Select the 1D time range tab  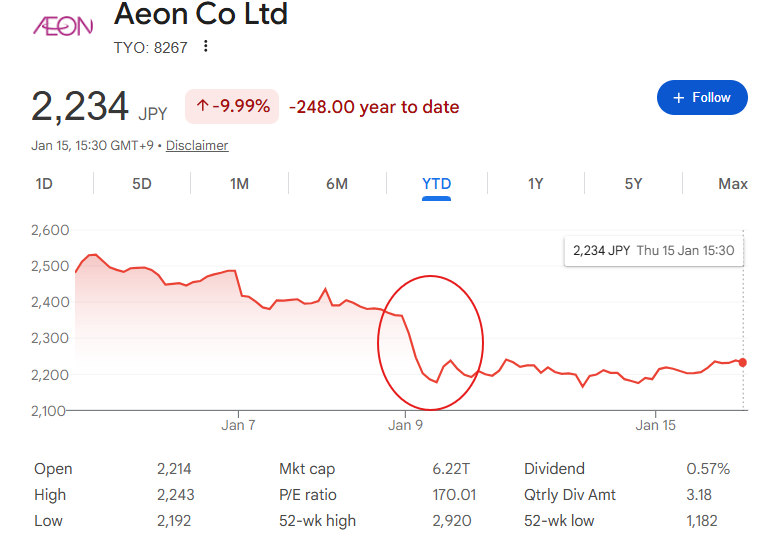[x=44, y=184]
